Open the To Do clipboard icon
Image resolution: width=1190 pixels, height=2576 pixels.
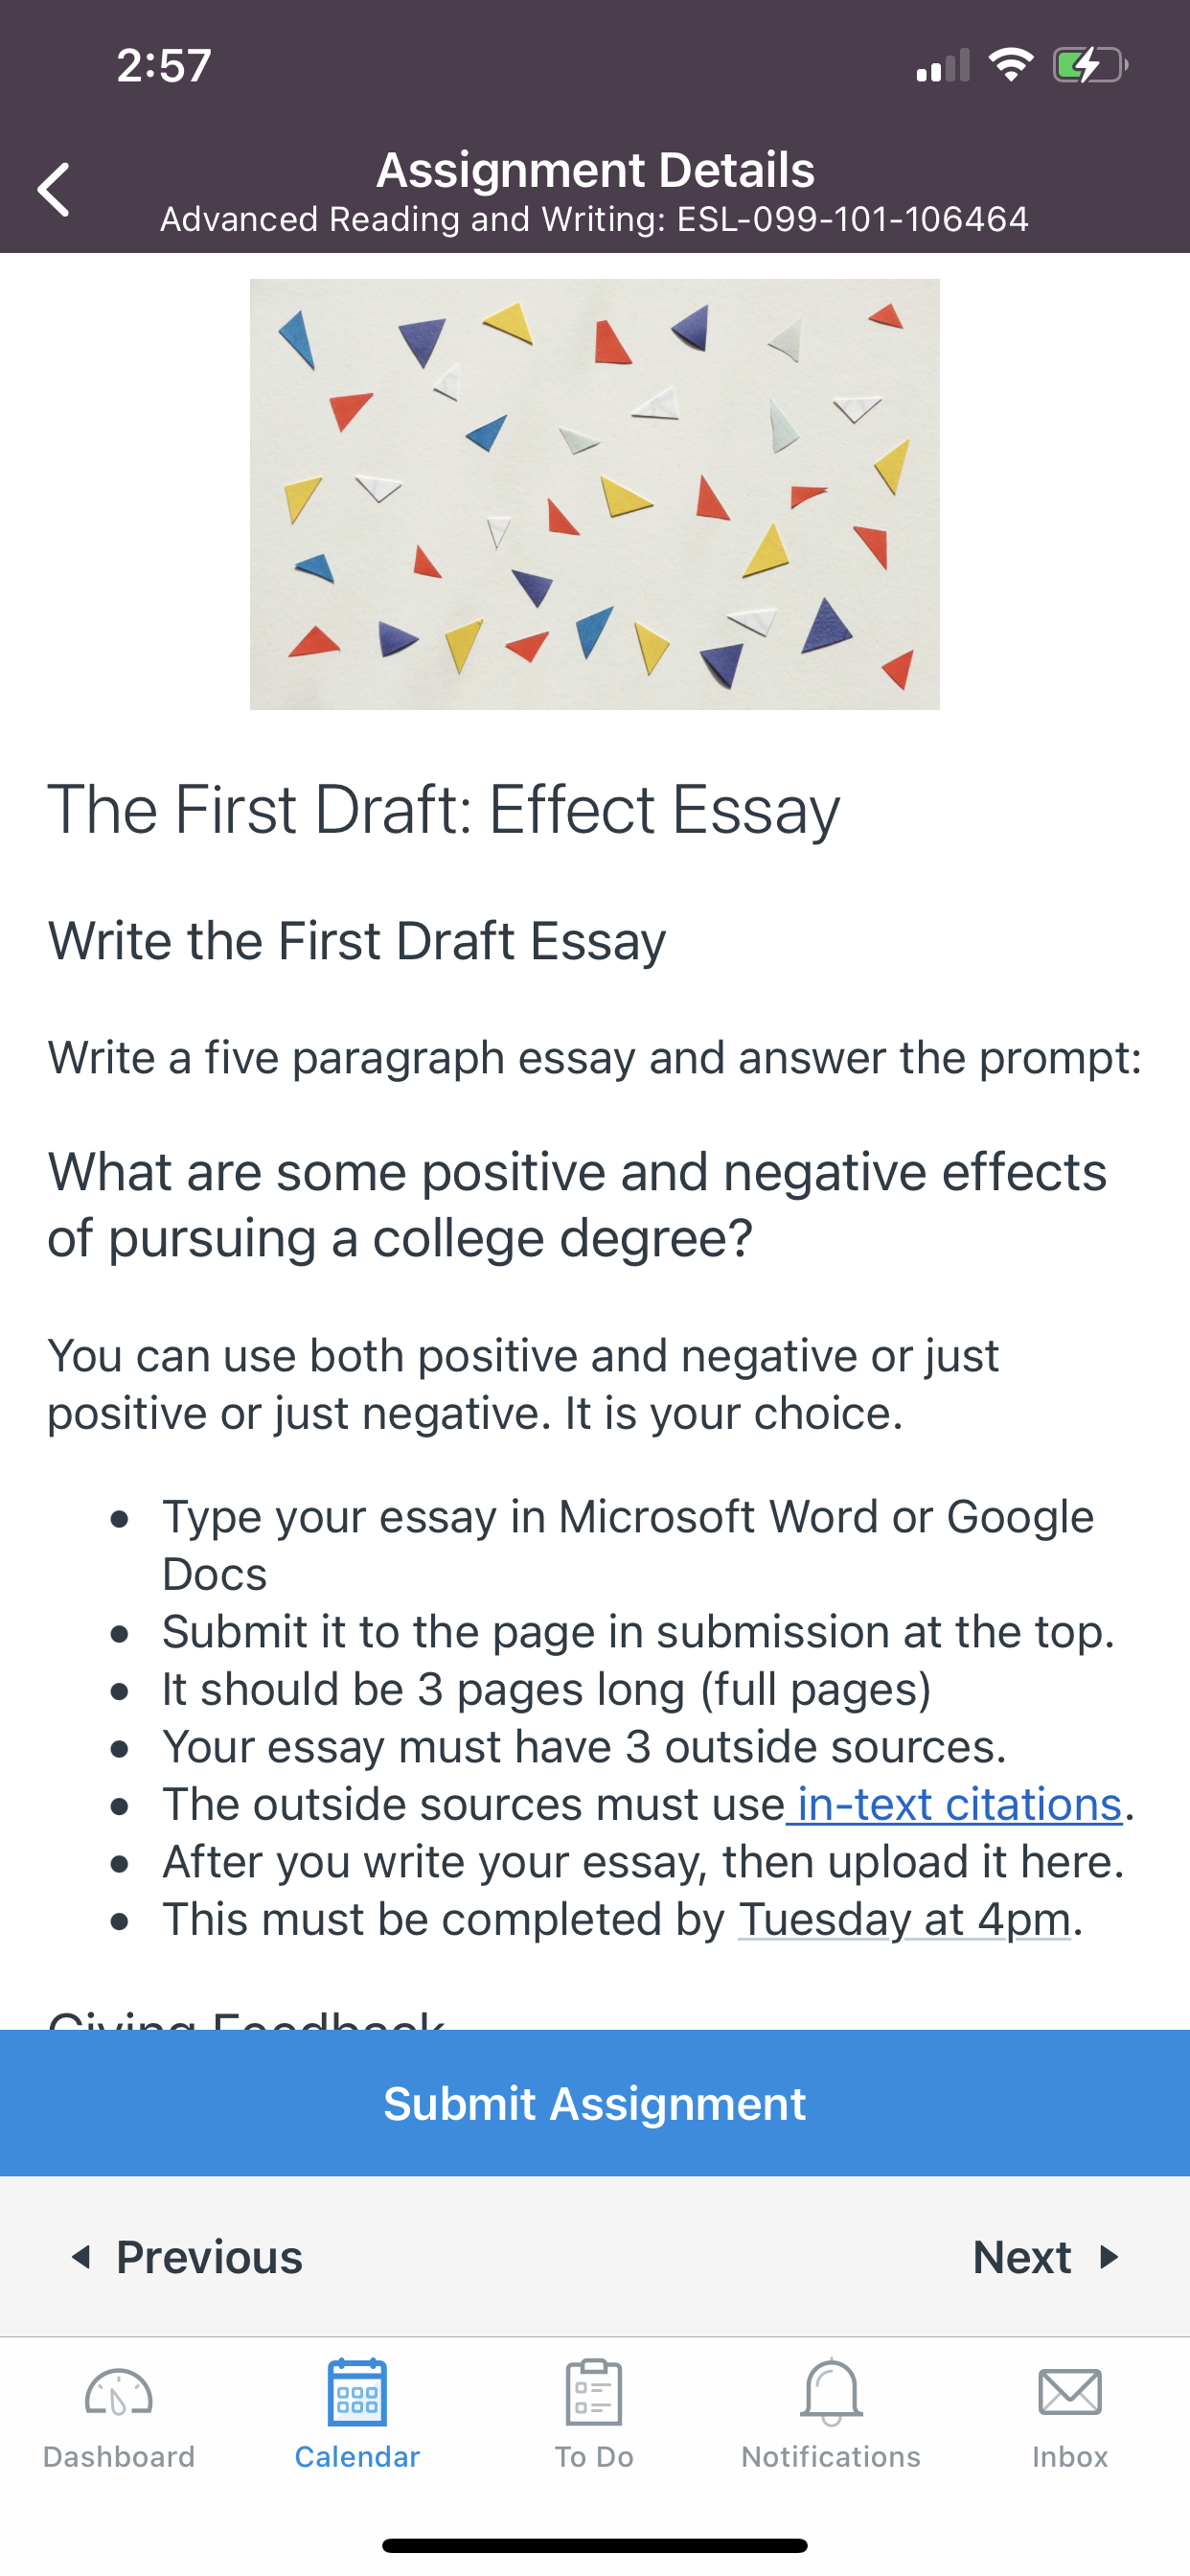(x=594, y=2393)
